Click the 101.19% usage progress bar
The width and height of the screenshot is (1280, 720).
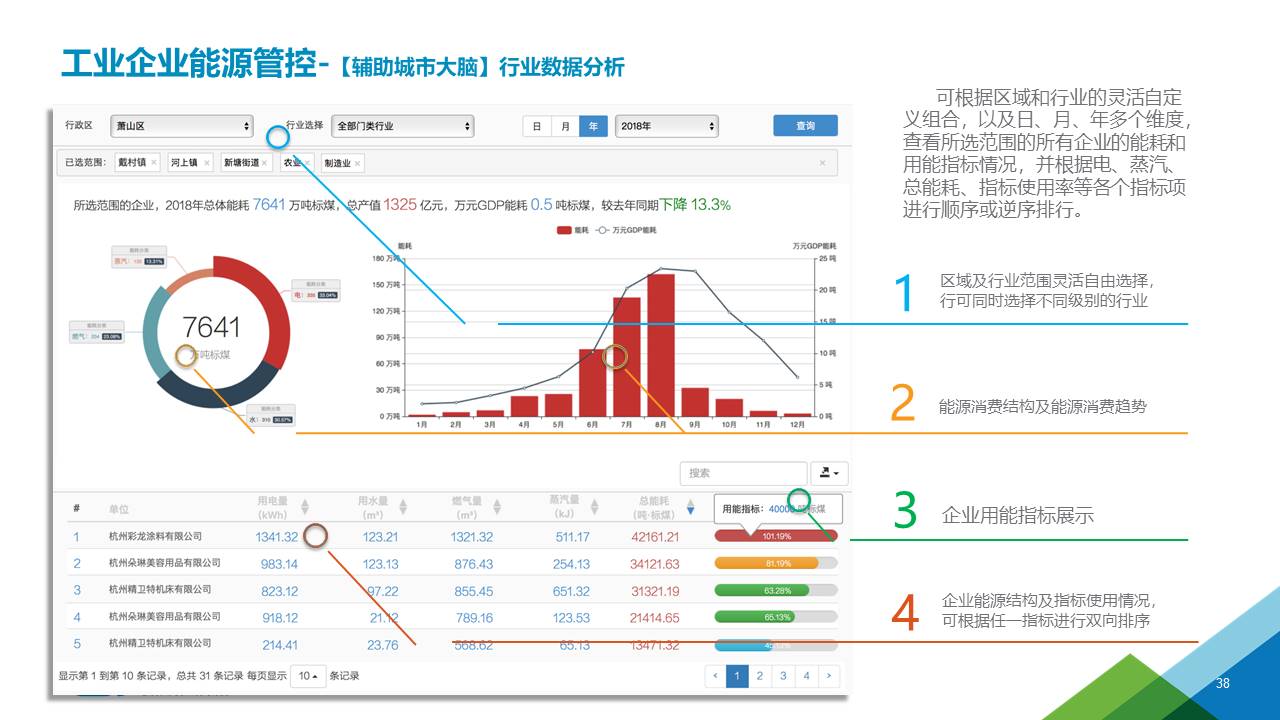pos(776,536)
